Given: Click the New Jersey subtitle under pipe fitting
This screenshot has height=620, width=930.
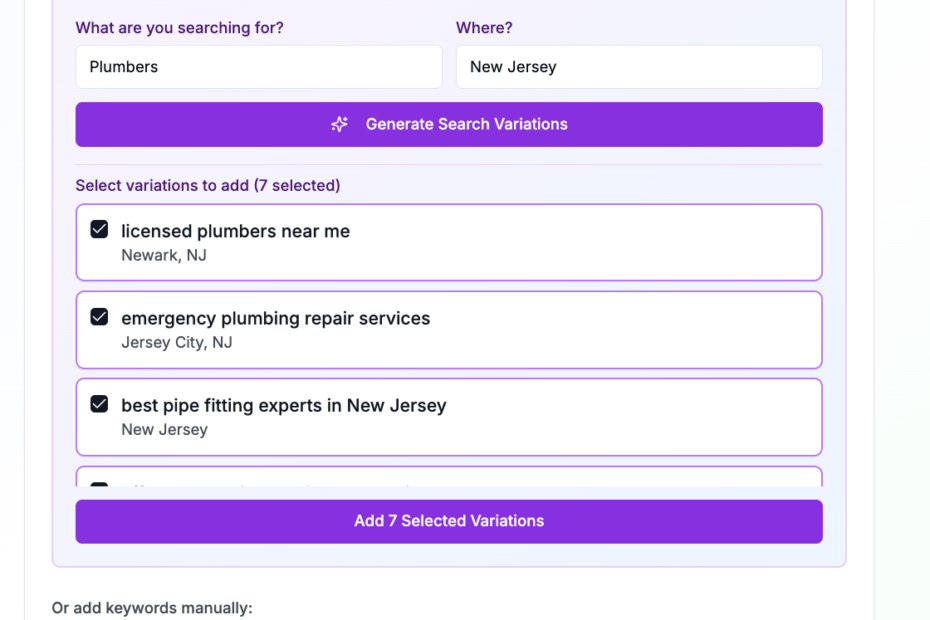Looking at the screenshot, I should pyautogui.click(x=164, y=430).
